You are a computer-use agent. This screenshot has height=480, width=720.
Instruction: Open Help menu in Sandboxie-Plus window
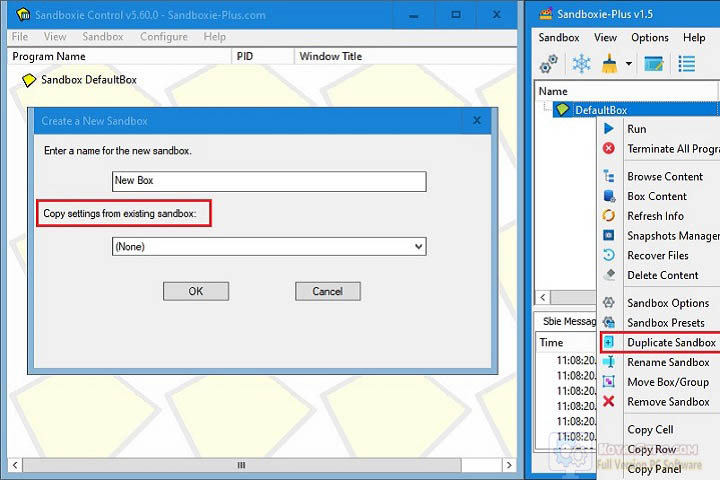tap(694, 38)
